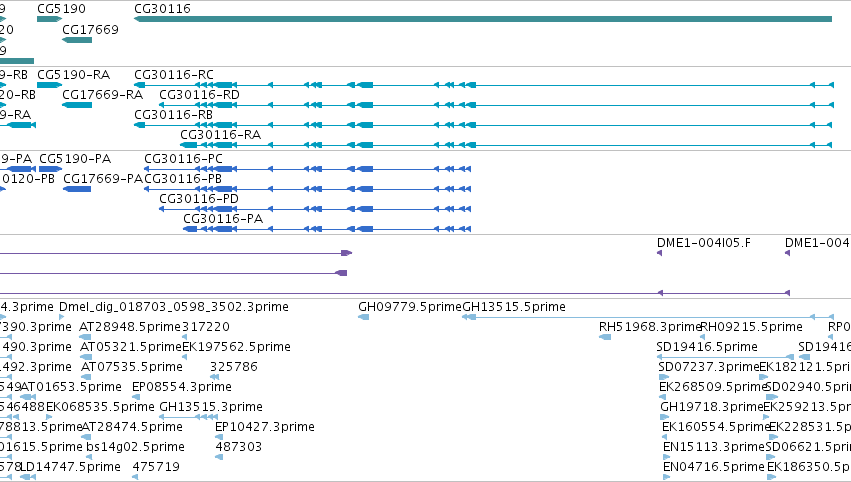851x482 pixels.
Task: Select the CG30116-RD transcript label
Action: coord(199,94)
